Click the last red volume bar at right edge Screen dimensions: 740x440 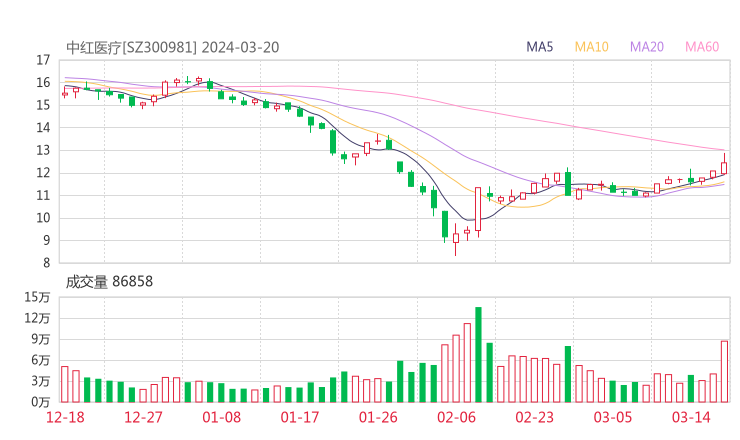pos(724,372)
